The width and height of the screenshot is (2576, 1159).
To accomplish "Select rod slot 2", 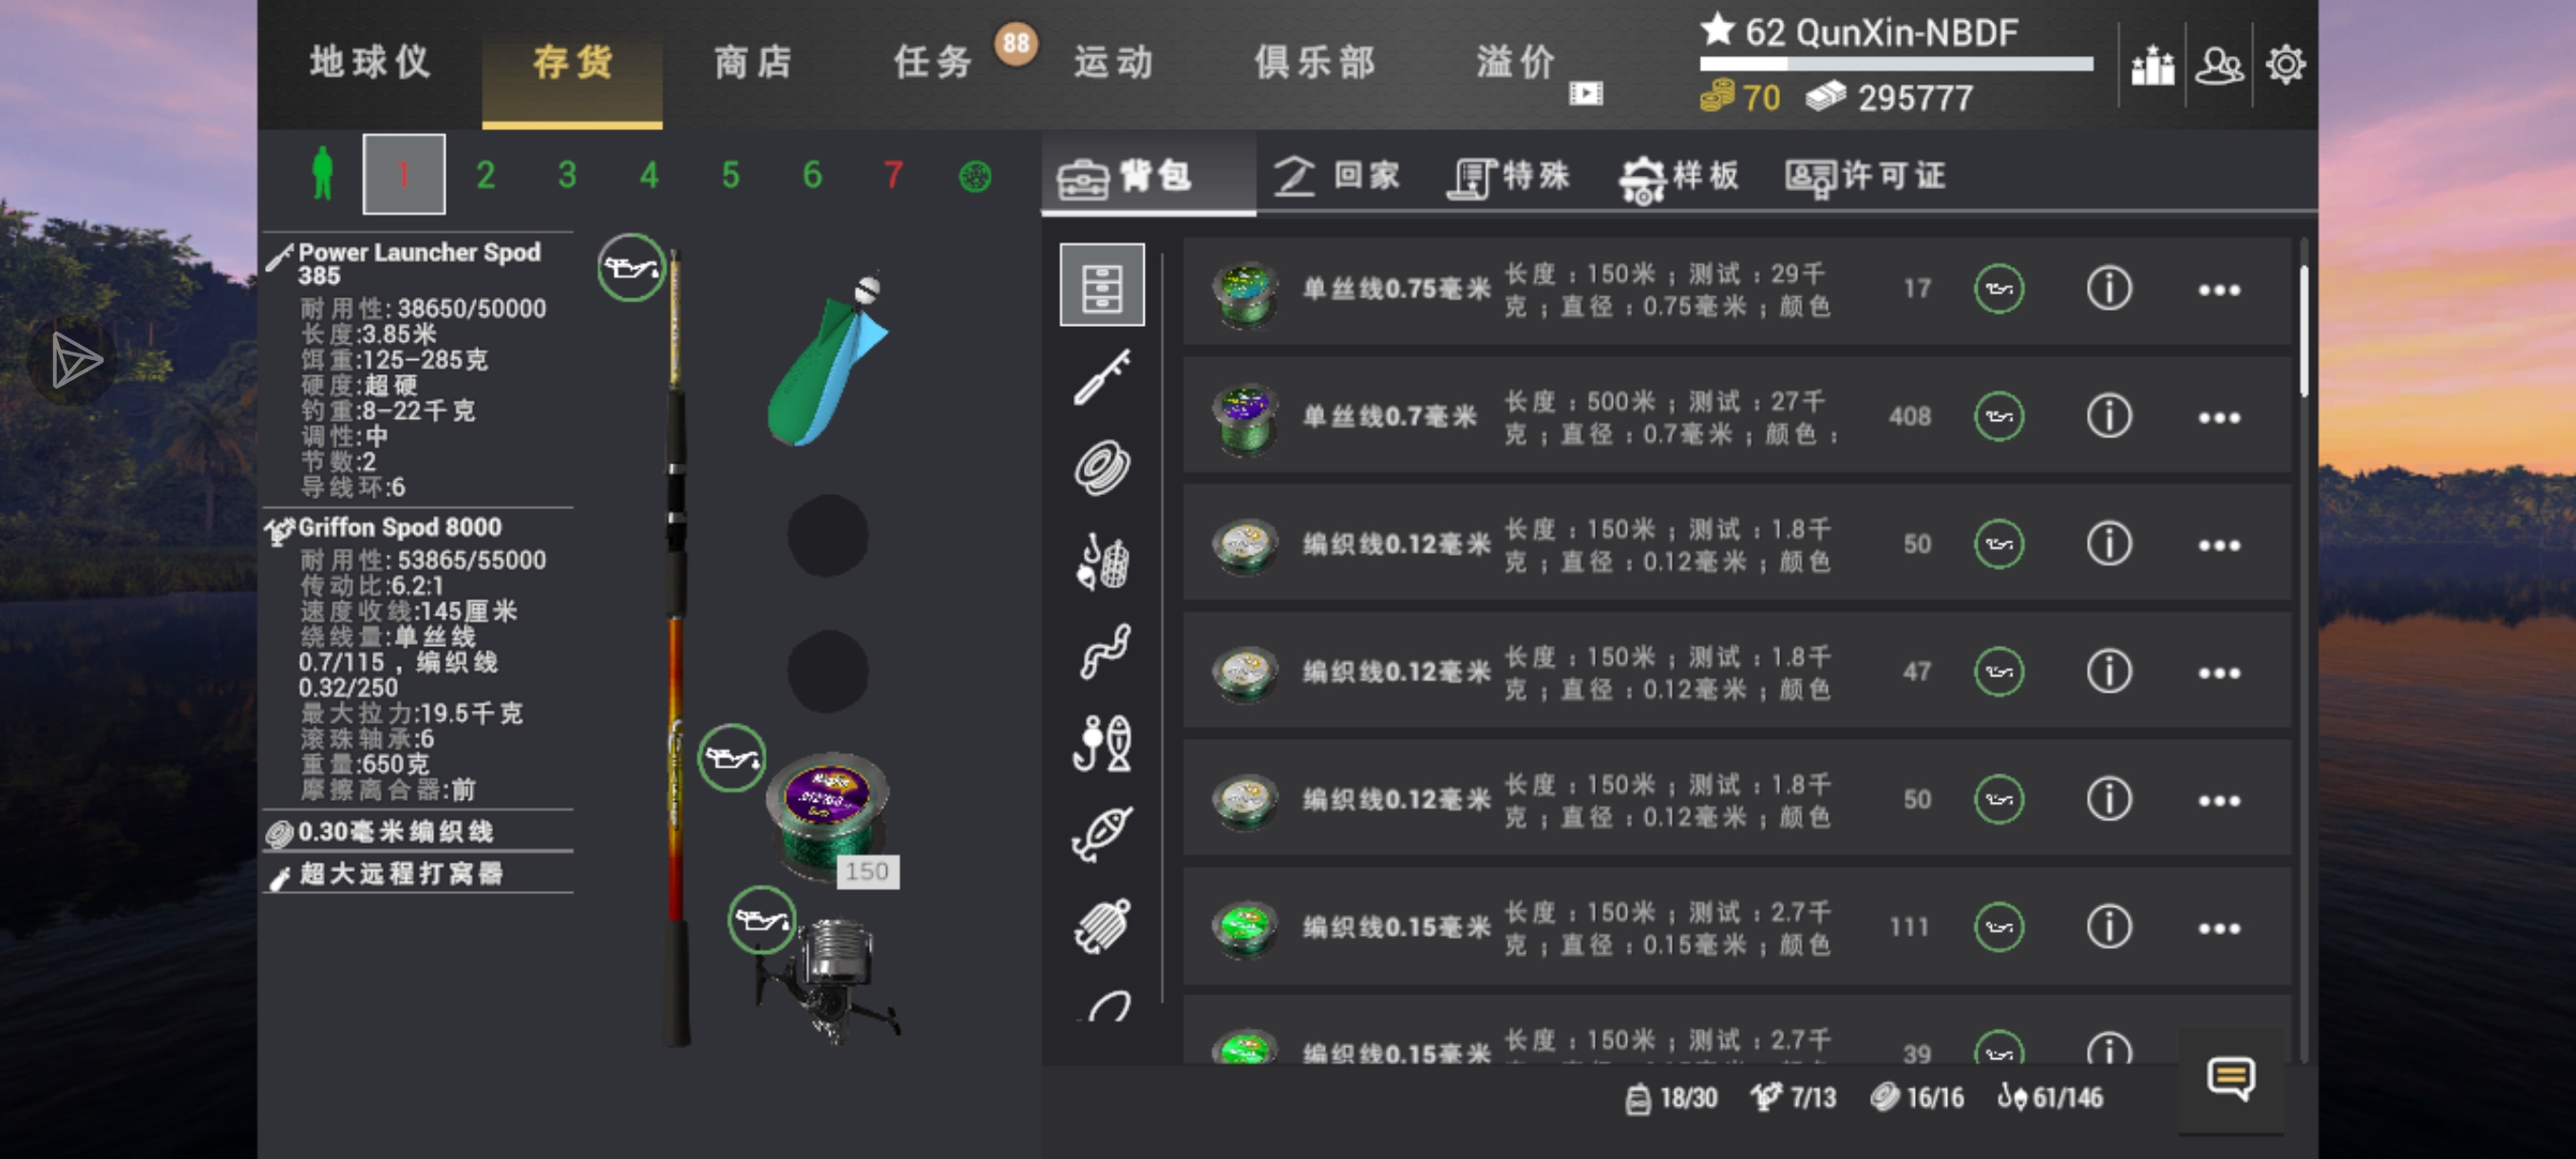I will 486,175.
